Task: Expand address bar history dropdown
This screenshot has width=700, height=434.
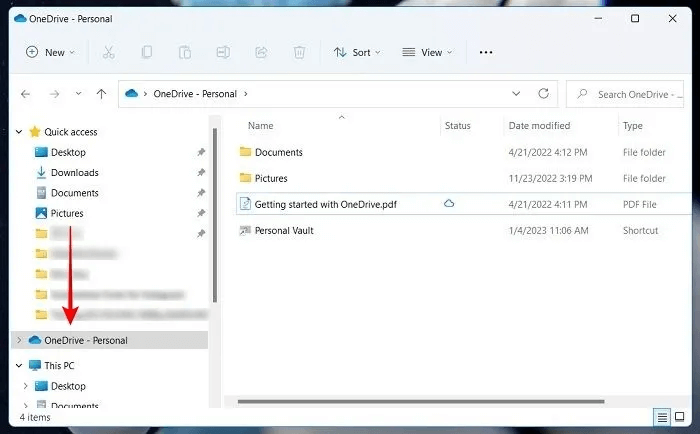Action: click(x=516, y=94)
